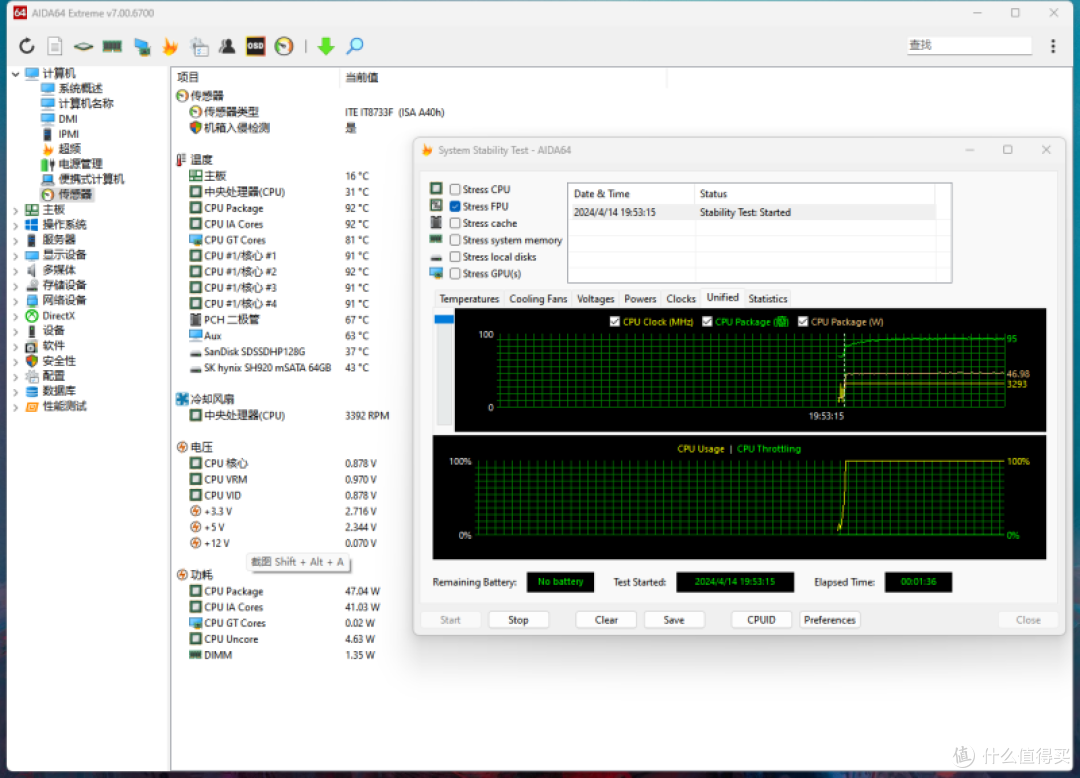Enable Stress system memory checkbox
This screenshot has width=1080, height=778.
[x=455, y=240]
